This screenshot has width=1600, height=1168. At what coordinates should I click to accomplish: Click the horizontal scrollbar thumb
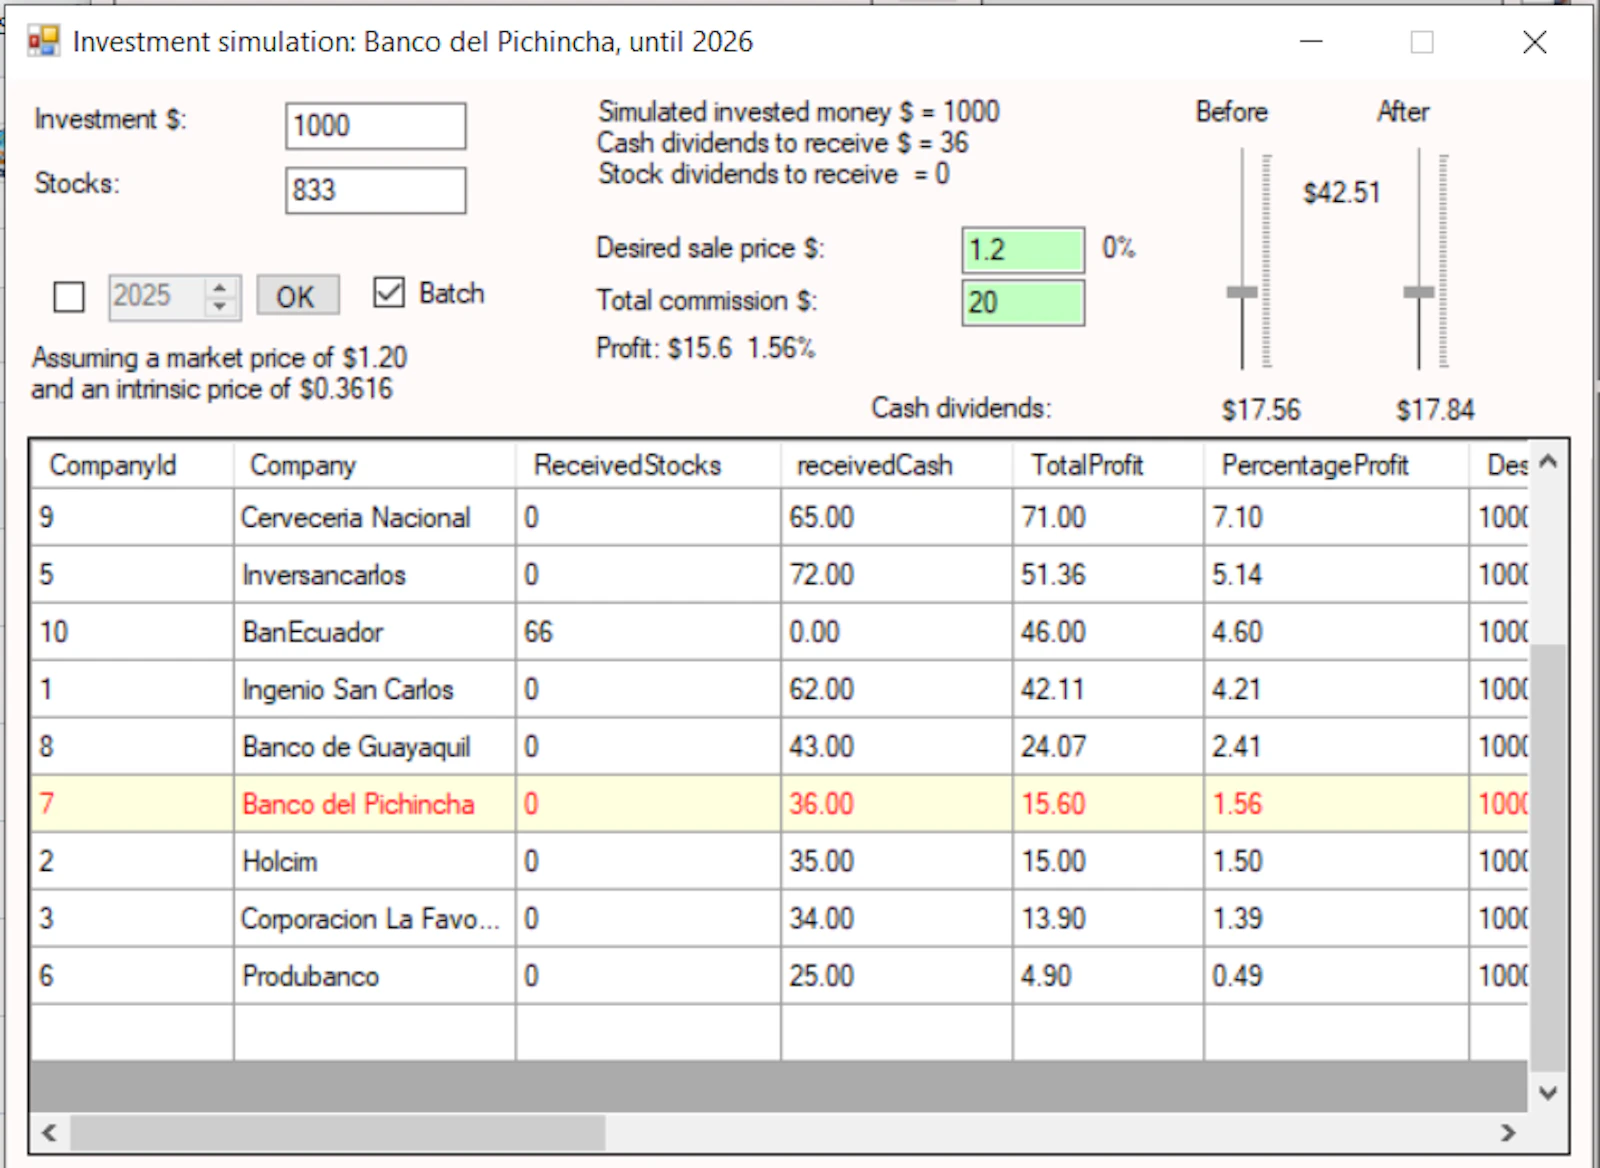point(337,1132)
